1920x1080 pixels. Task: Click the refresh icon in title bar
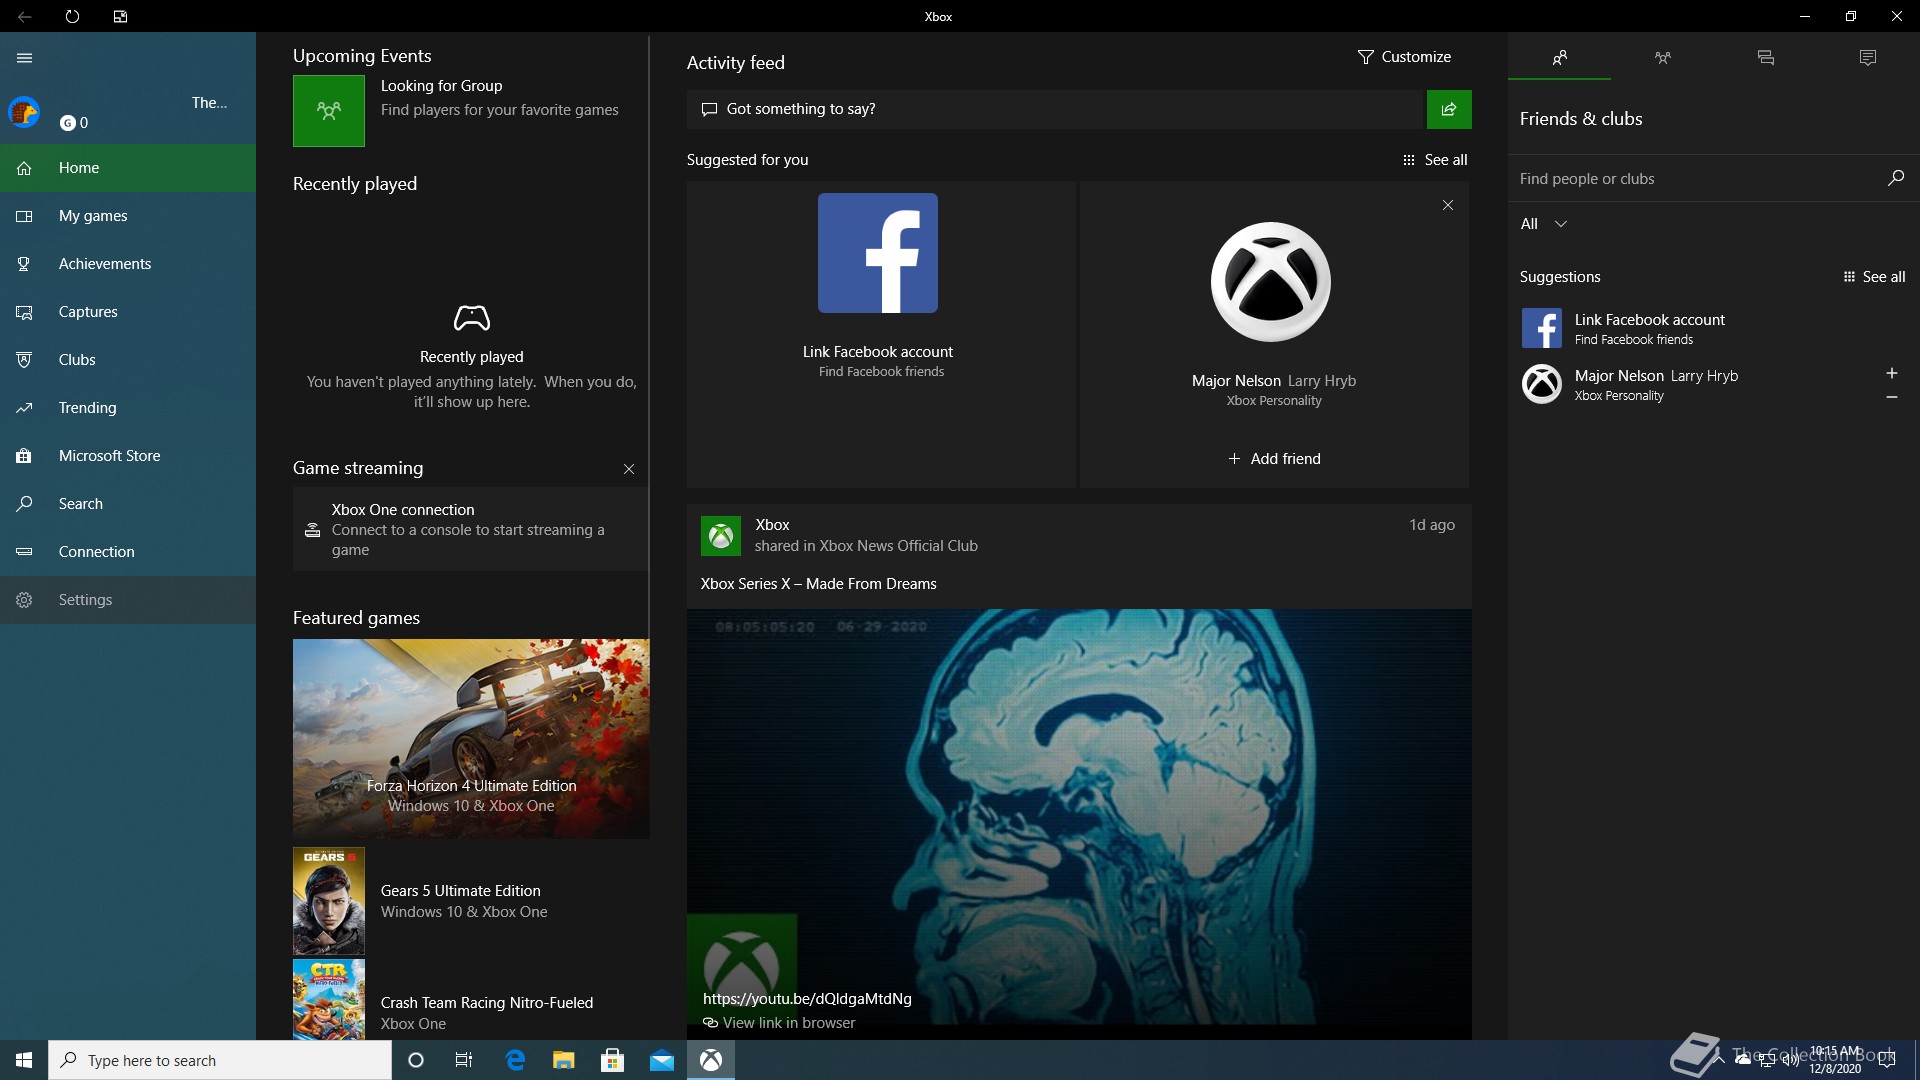(72, 16)
